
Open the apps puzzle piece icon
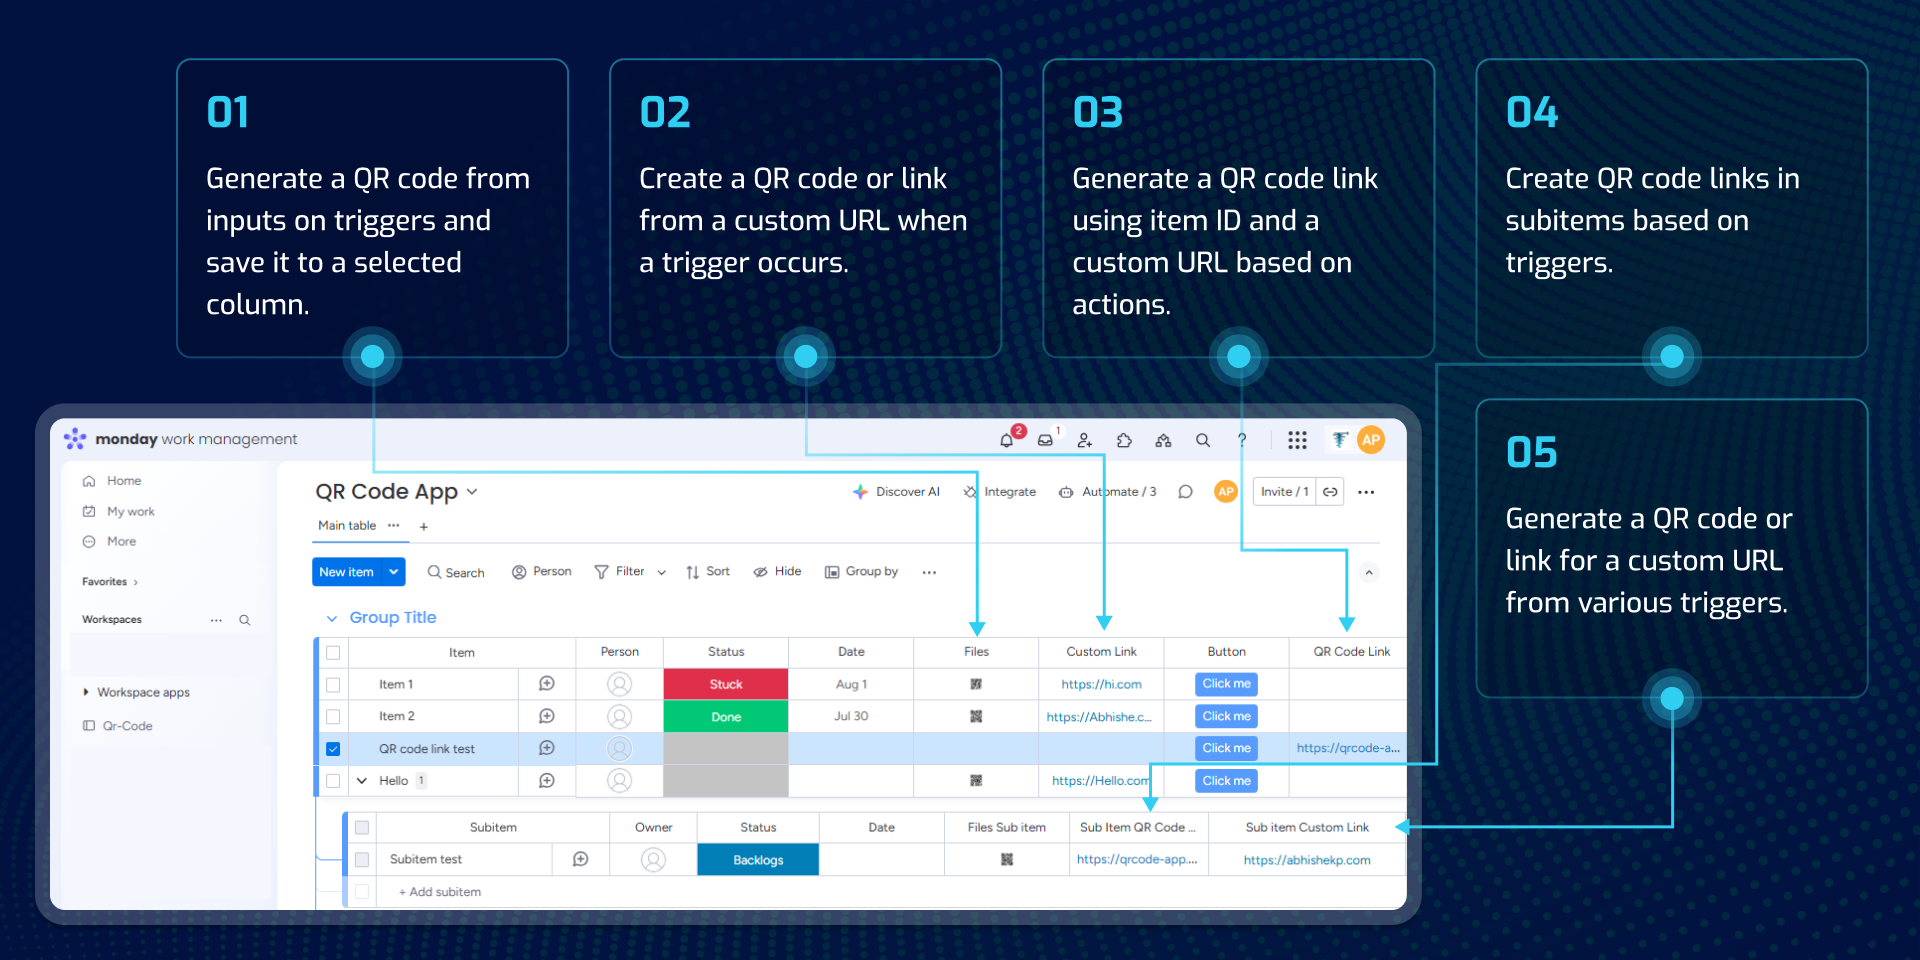click(x=1124, y=440)
